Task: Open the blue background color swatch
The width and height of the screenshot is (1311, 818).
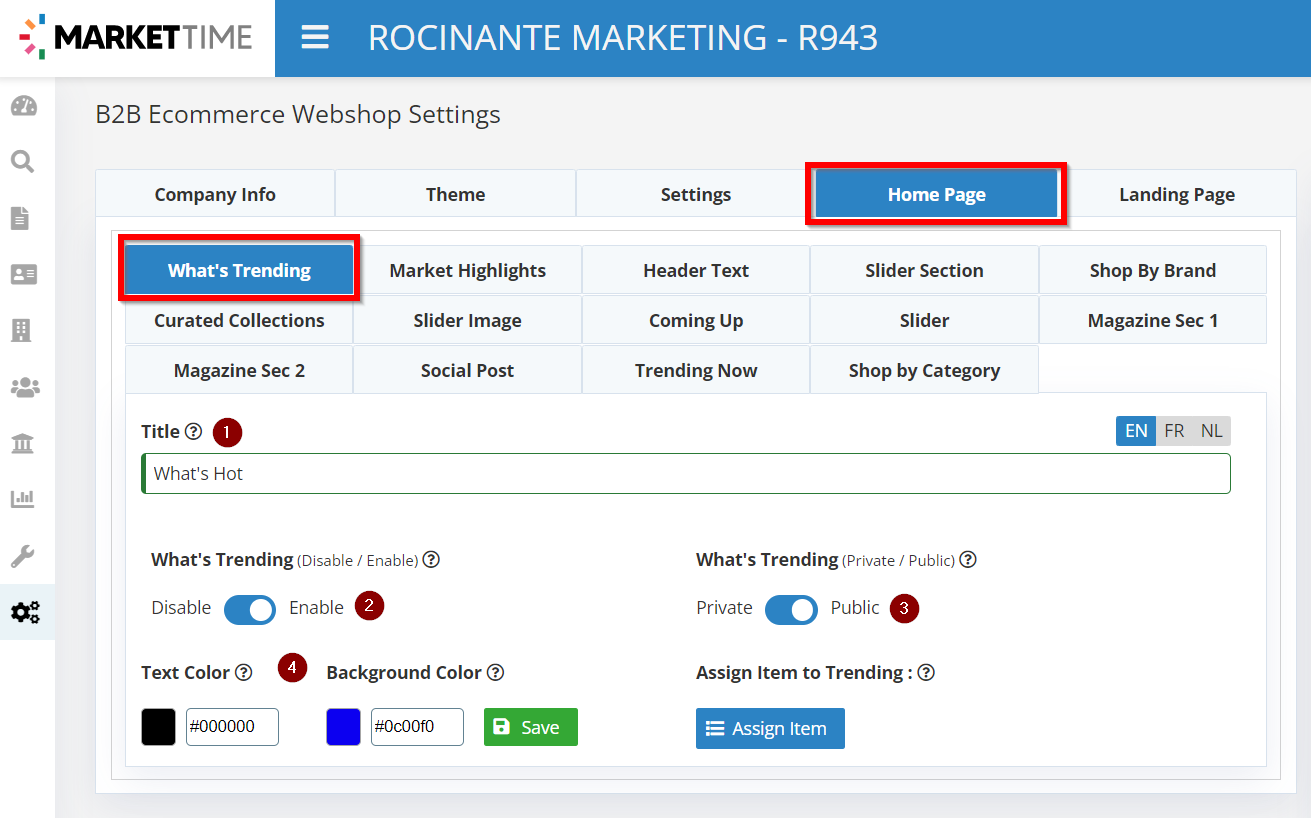Action: [343, 727]
